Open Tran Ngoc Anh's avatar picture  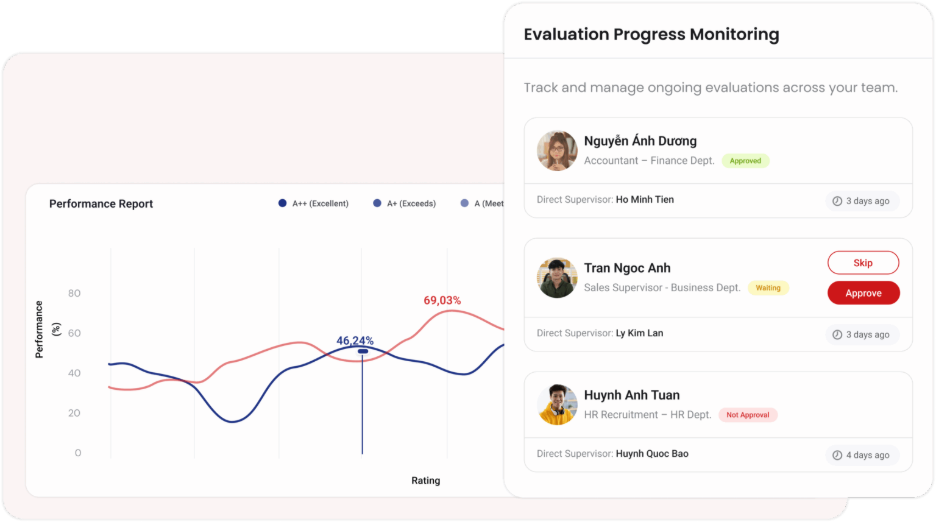point(557,278)
